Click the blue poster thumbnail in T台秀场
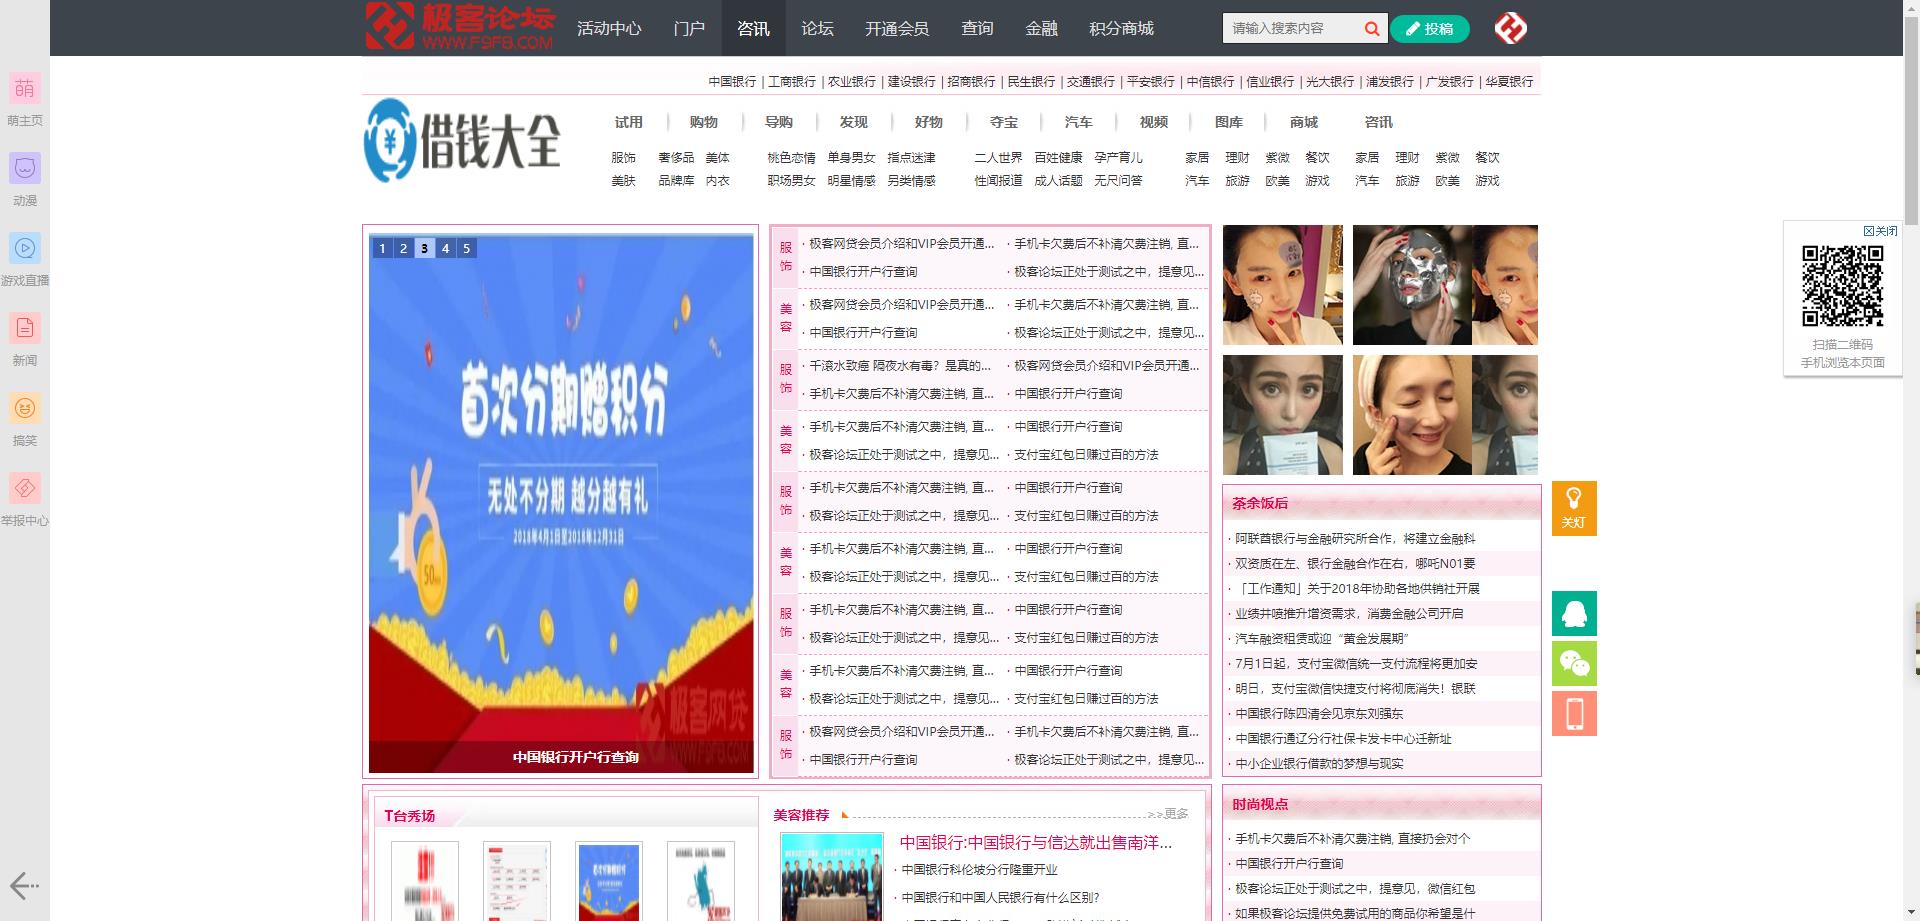 [608, 880]
